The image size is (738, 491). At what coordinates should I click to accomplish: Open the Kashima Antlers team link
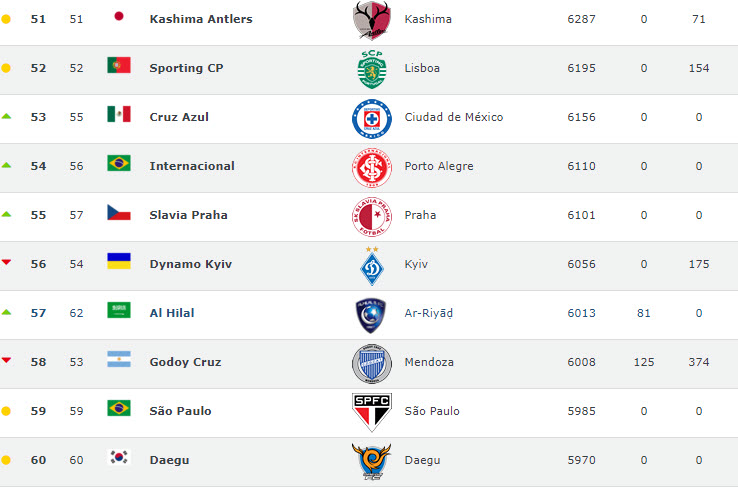tap(201, 19)
